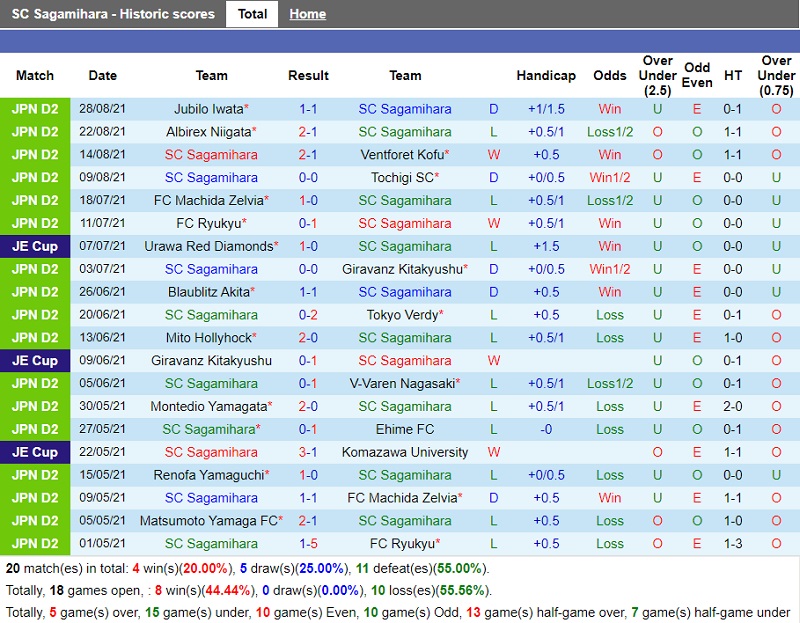Click the JE Cup badge dated 07/07/21
800x623 pixels.
[x=35, y=246]
